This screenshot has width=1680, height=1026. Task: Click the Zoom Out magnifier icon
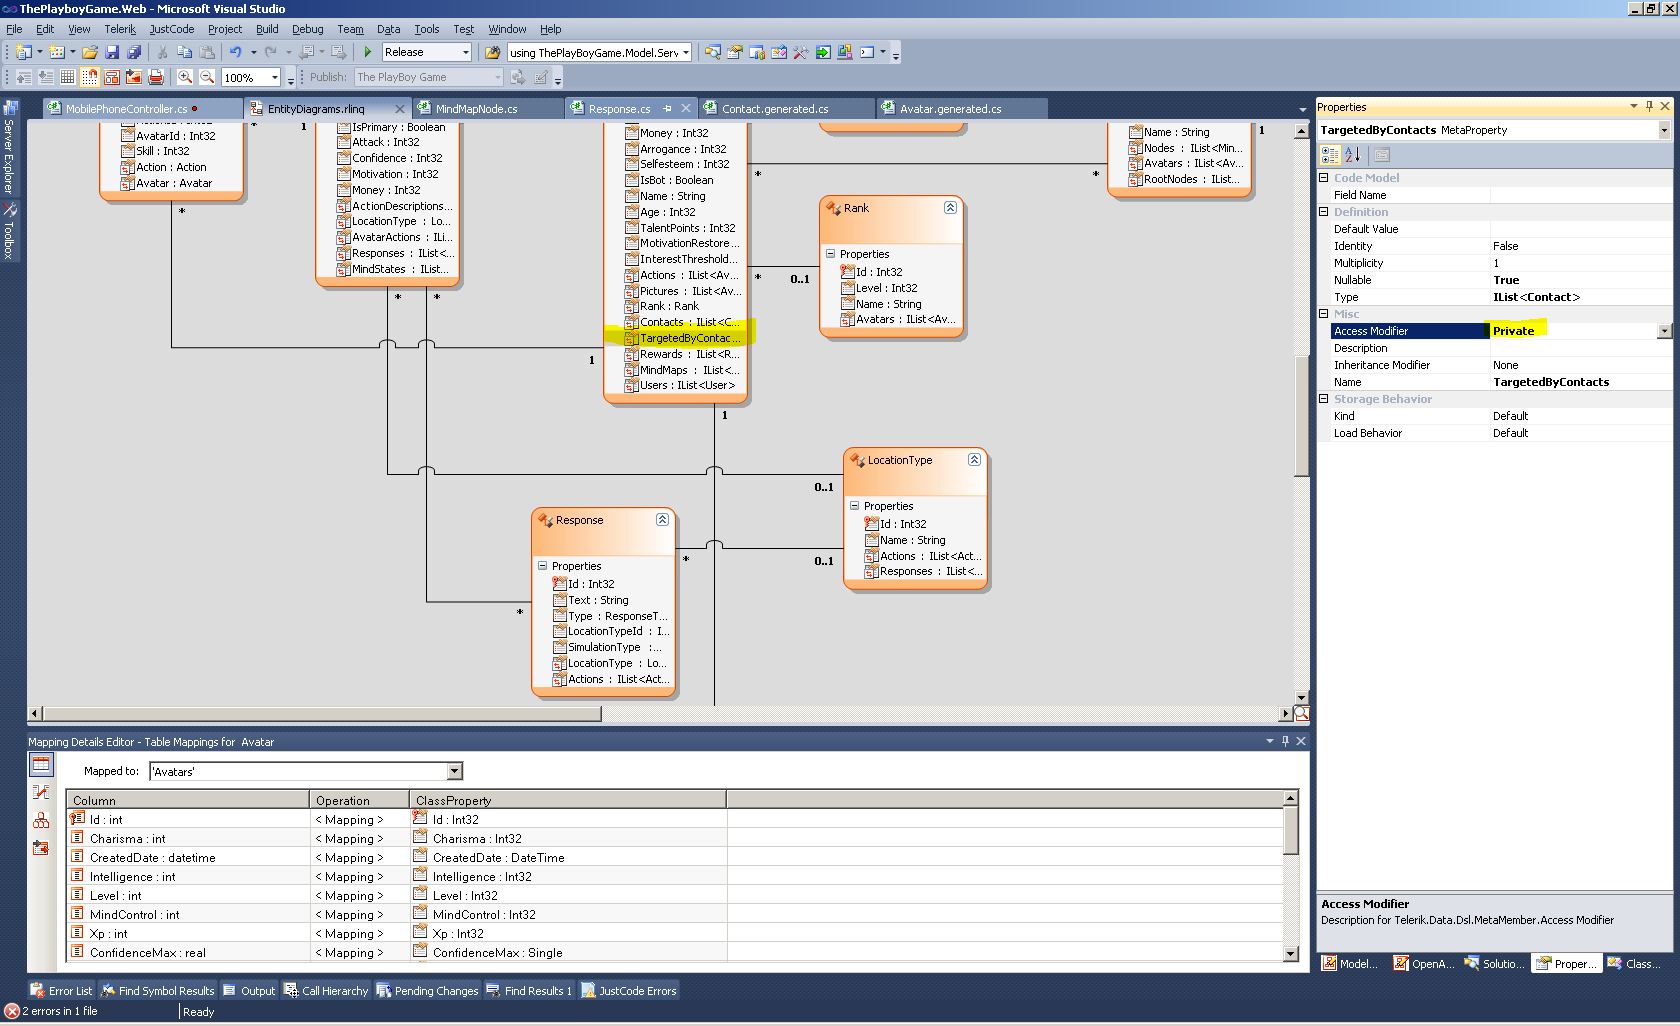[x=207, y=77]
